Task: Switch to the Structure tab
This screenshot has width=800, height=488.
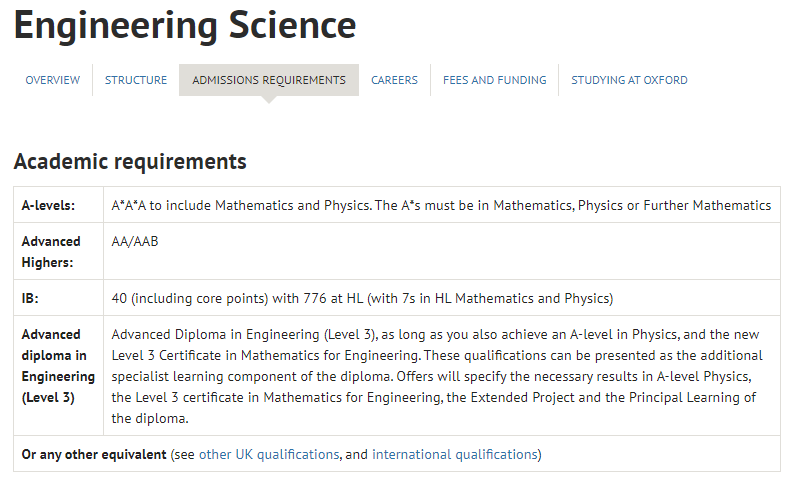Action: [136, 80]
